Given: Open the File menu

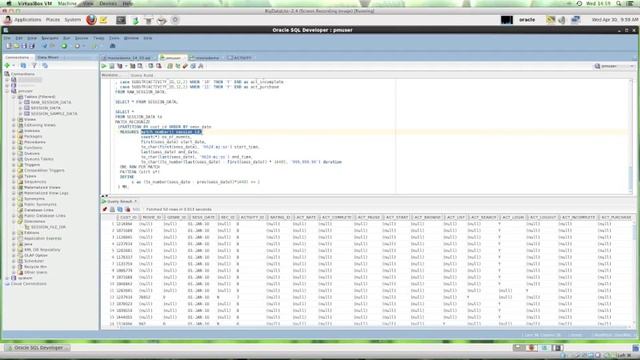Looking at the screenshot, I should click(x=7, y=38).
